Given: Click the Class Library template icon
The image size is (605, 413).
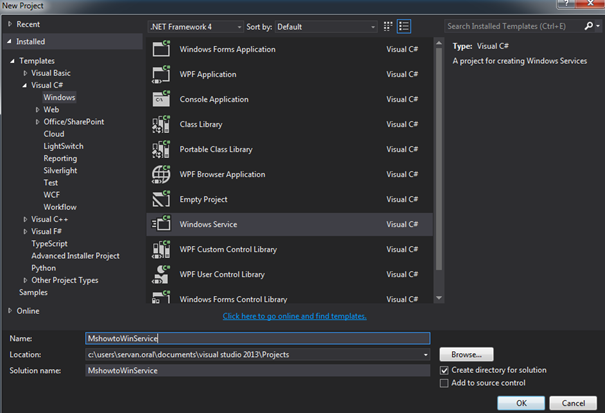Looking at the screenshot, I should pos(161,124).
